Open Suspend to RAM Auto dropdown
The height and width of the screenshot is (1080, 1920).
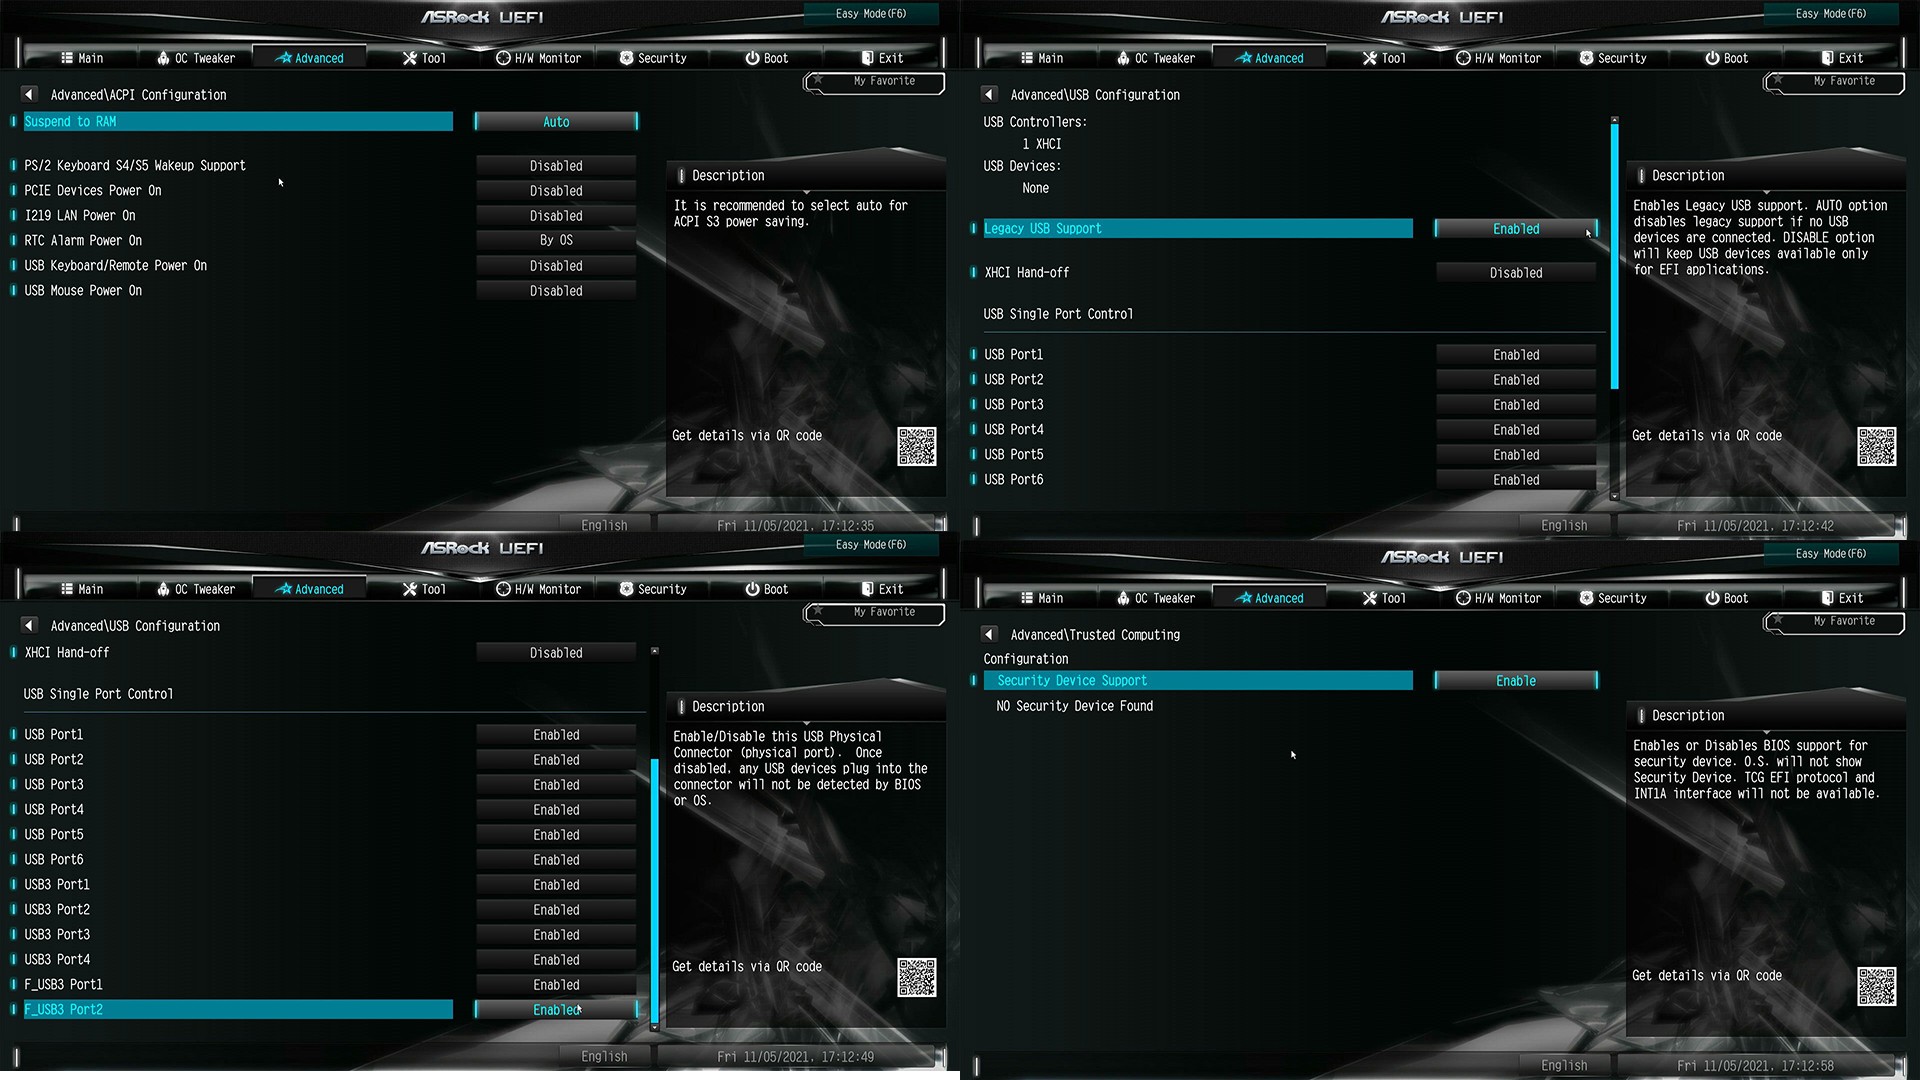coord(555,122)
